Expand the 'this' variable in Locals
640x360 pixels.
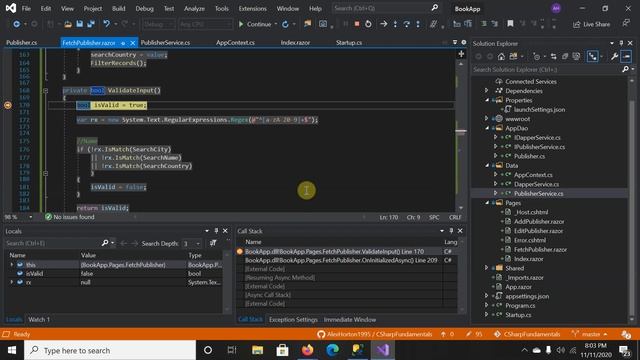point(11,265)
